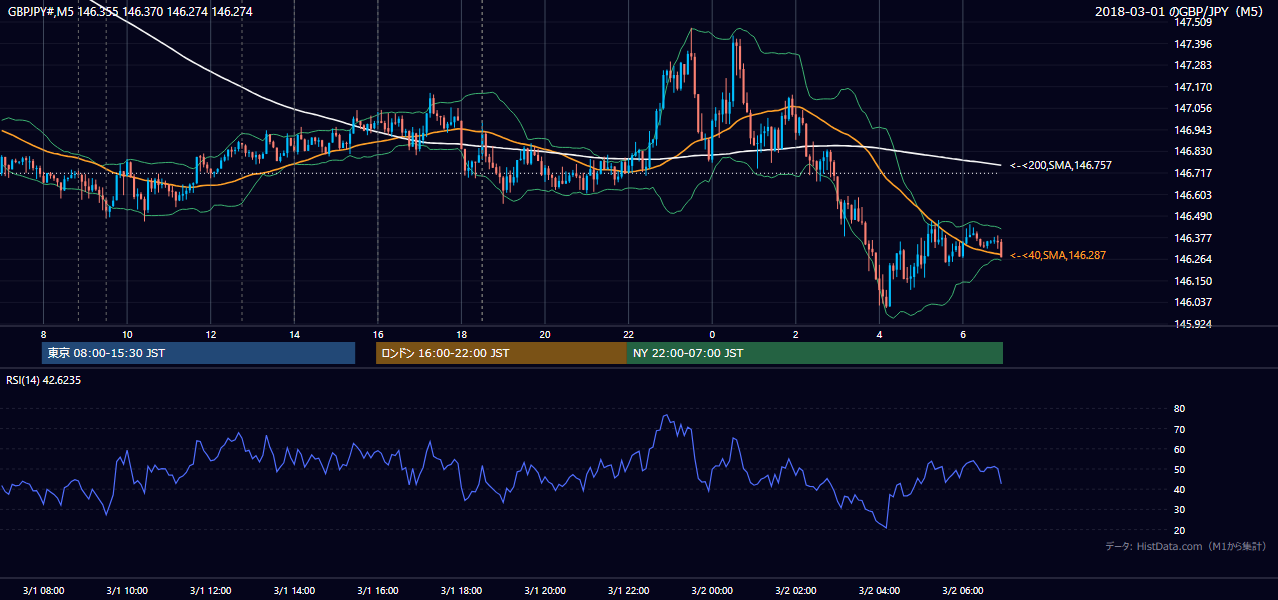1278x600 pixels.
Task: Click the date label 3/1 08:00
Action: pyautogui.click(x=43, y=590)
